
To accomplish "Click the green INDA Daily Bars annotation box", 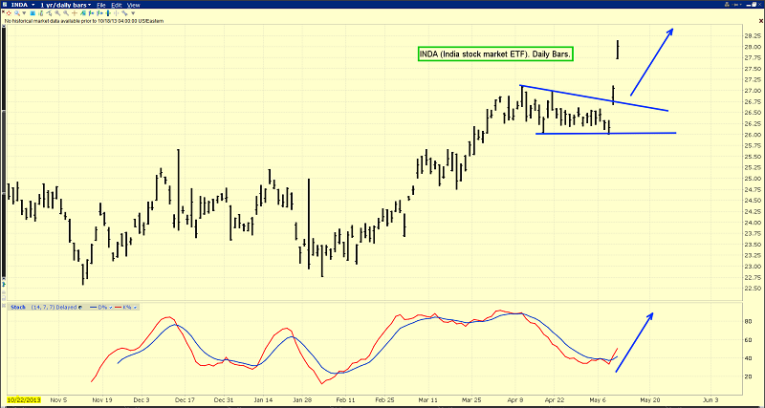I will pyautogui.click(x=495, y=53).
